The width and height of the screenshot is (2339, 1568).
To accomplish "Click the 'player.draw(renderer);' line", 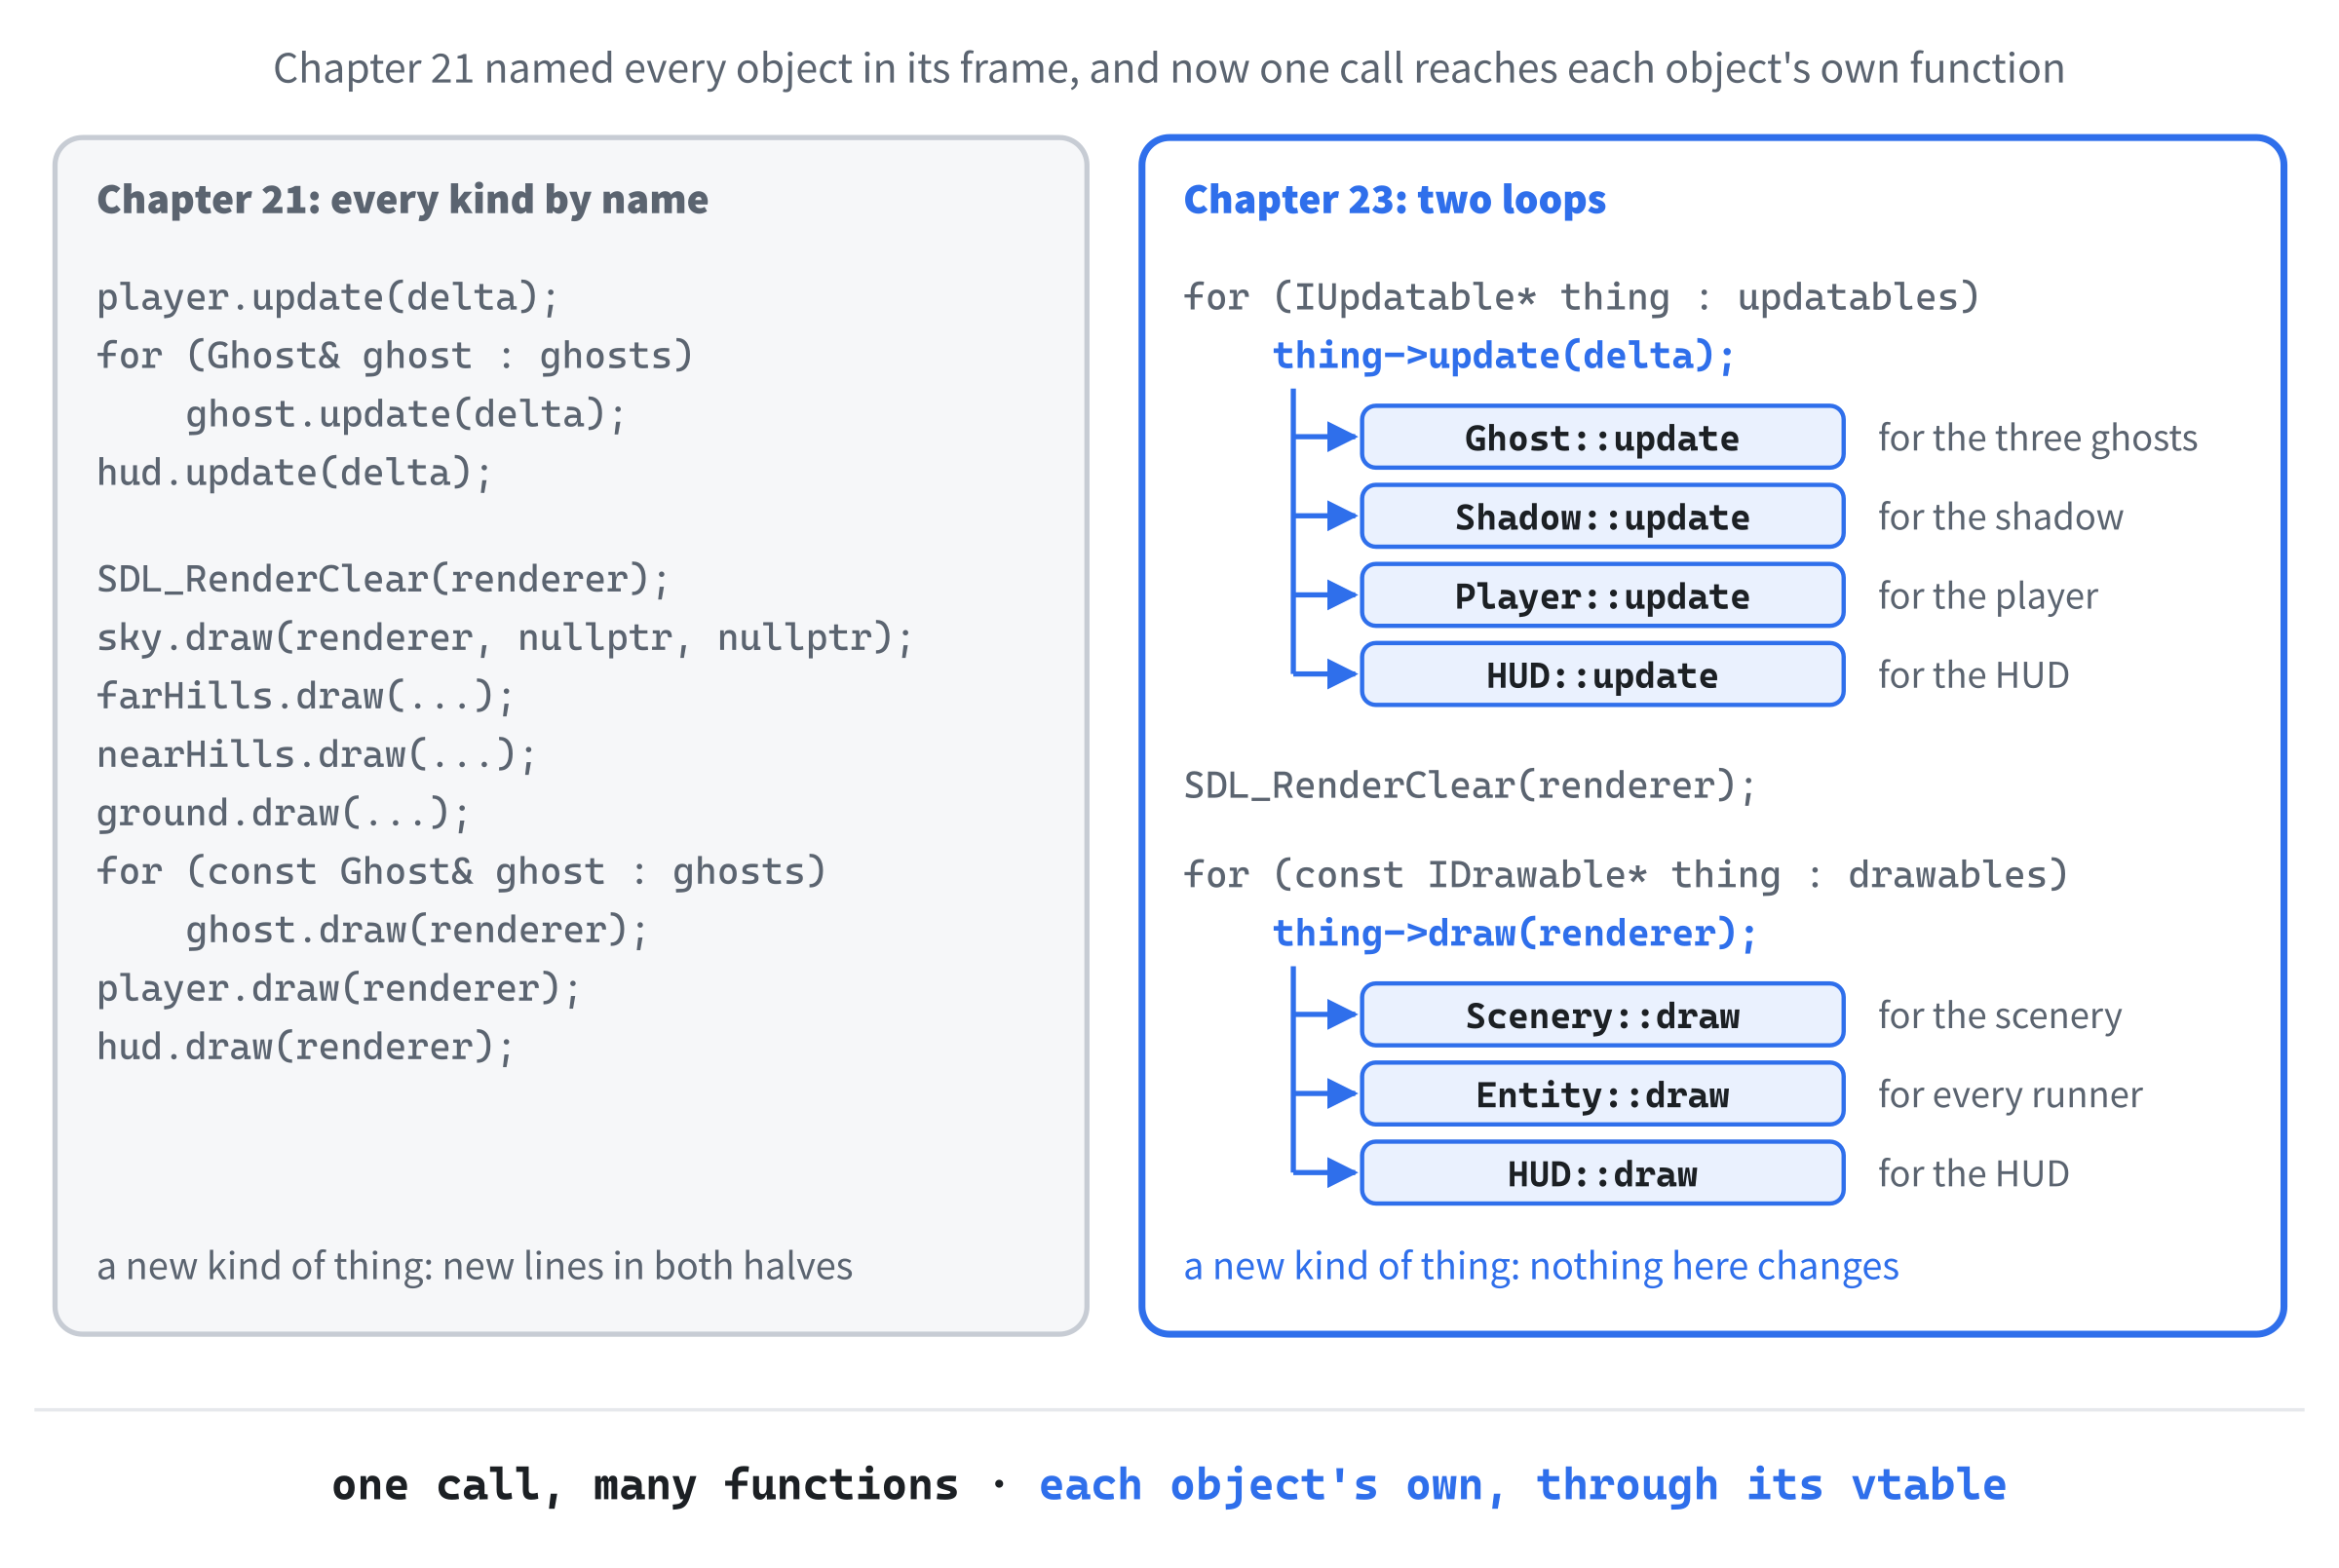I will point(338,988).
